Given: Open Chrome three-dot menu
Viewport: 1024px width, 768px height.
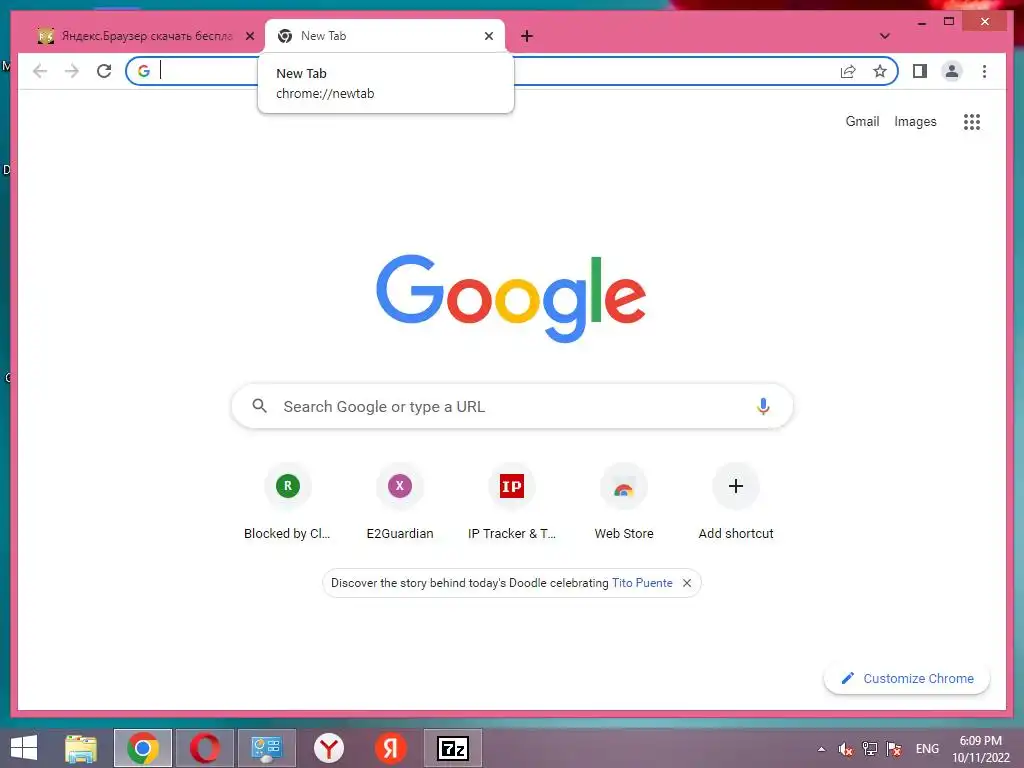Looking at the screenshot, I should 984,71.
